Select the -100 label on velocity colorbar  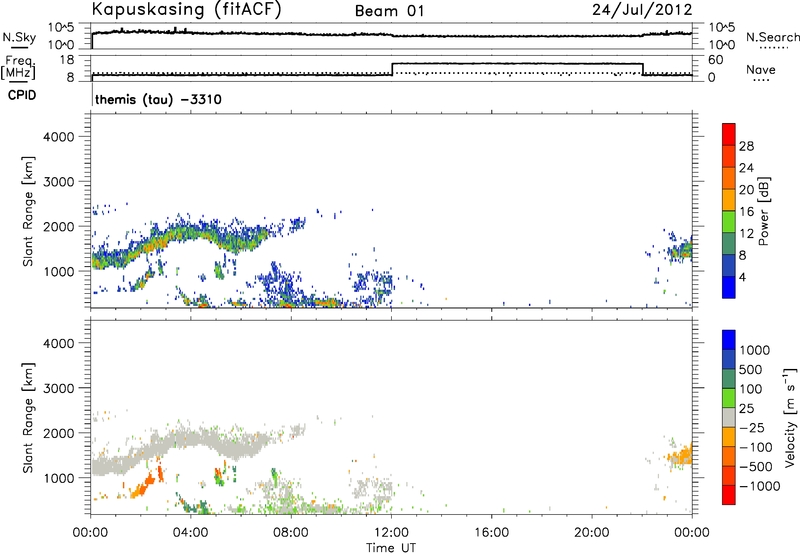coord(756,447)
